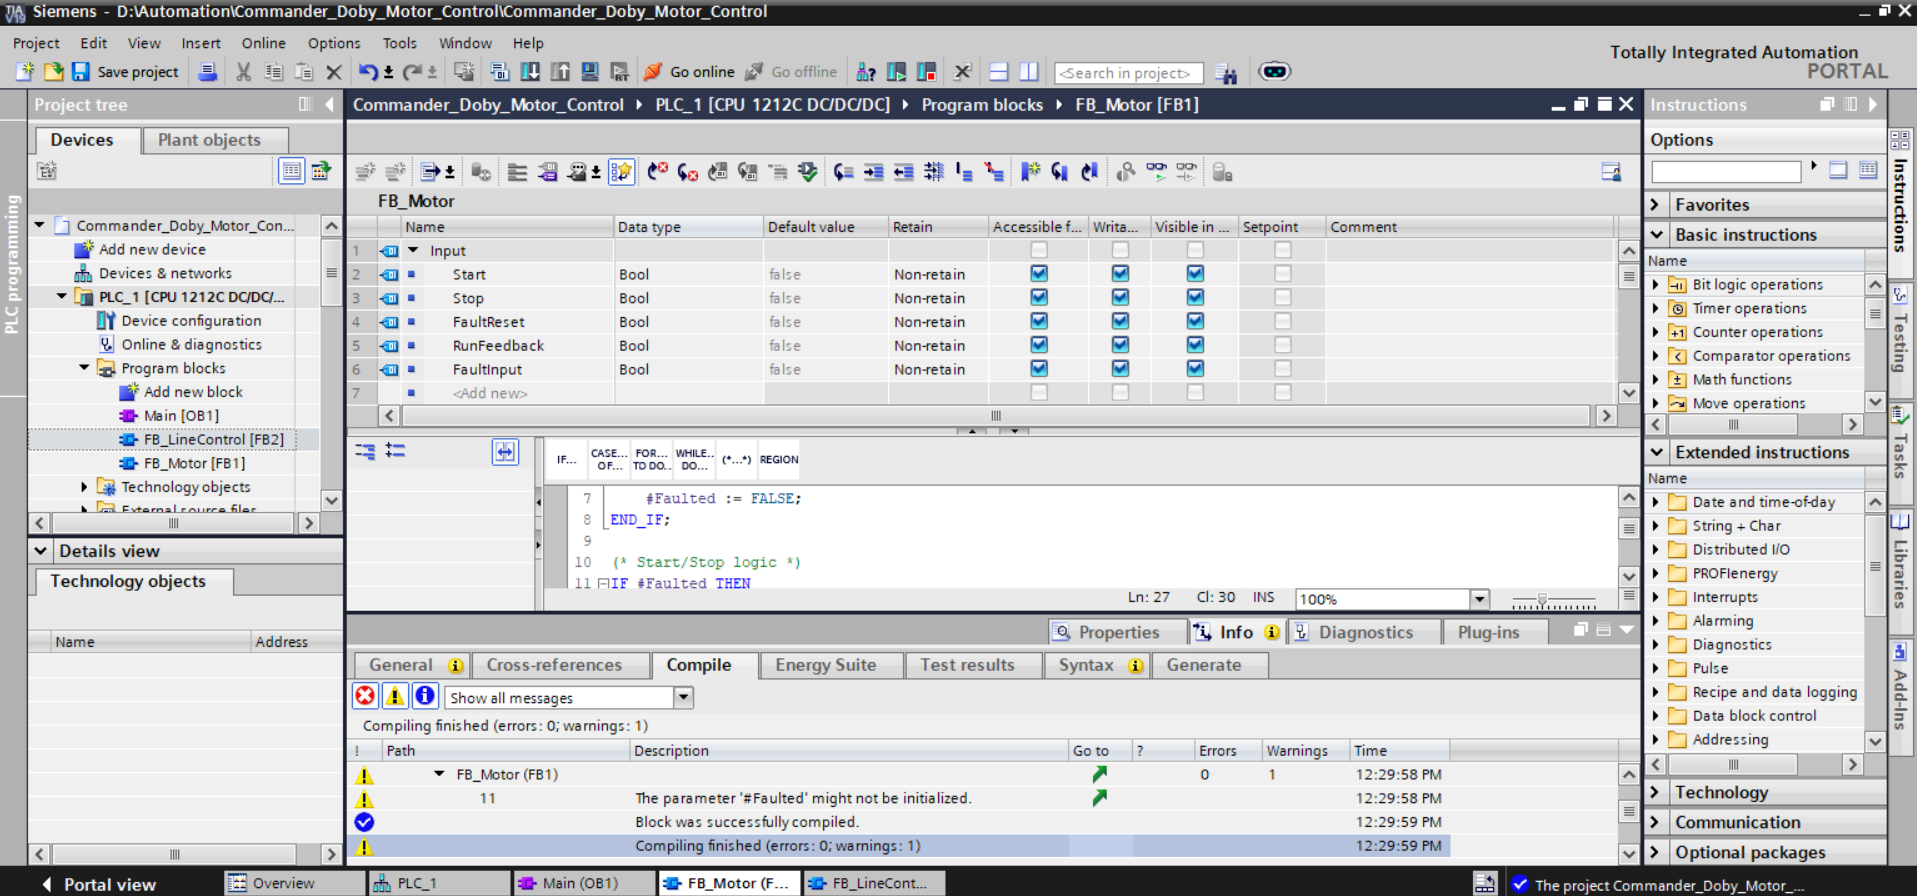This screenshot has height=896, width=1917.
Task: Toggle Visible in HMI checkbox for FaultReset
Action: [x=1195, y=321]
